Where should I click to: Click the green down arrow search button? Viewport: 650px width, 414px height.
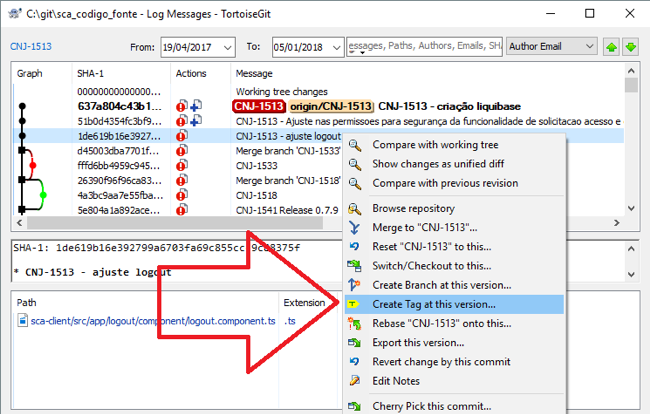[x=630, y=47]
